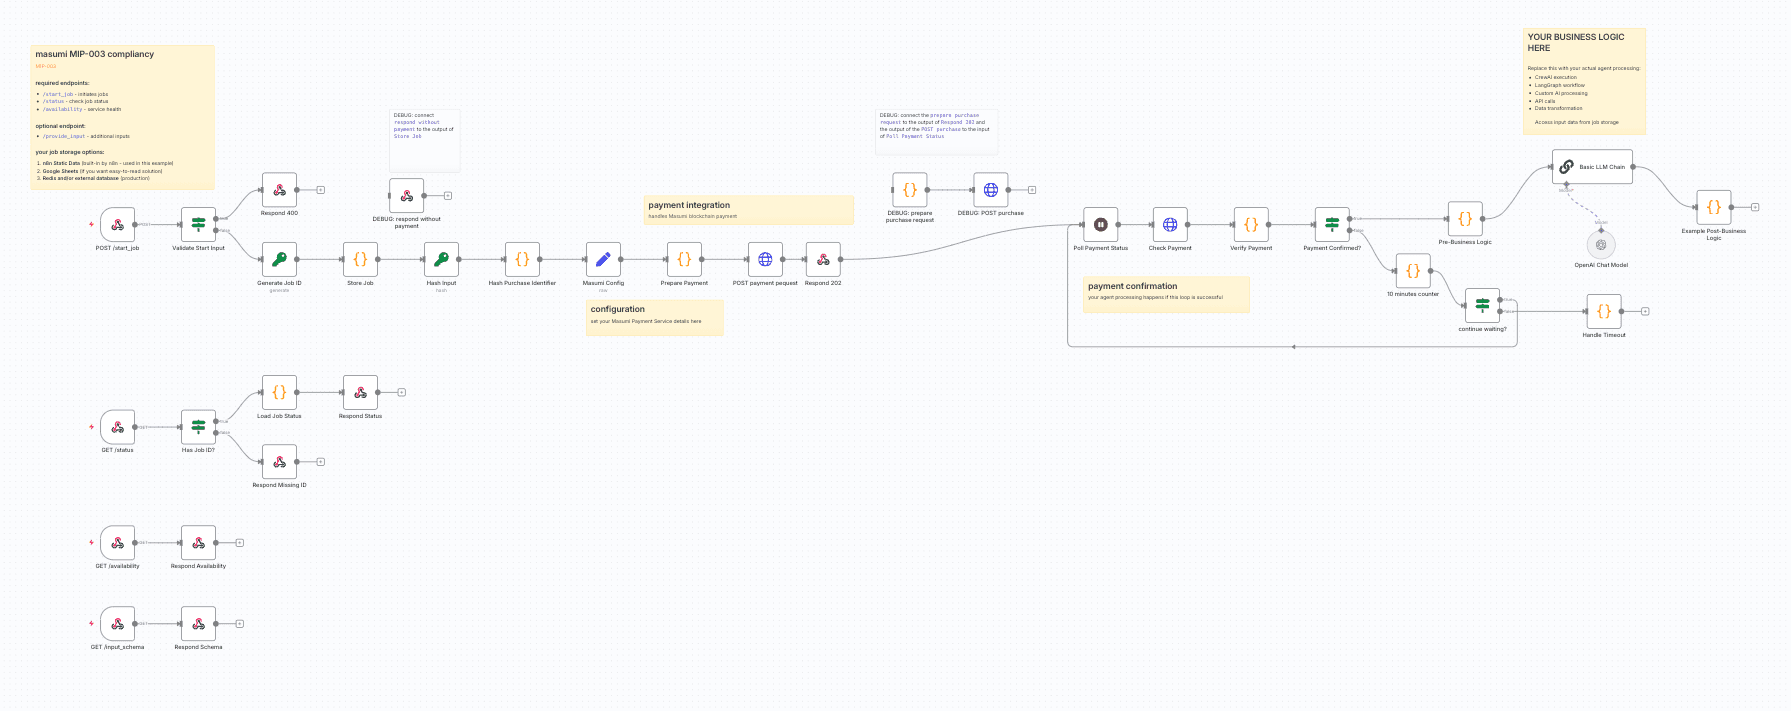This screenshot has height=711, width=1791.
Task: Open the Poll Payment Status wait node
Action: pos(1101,225)
